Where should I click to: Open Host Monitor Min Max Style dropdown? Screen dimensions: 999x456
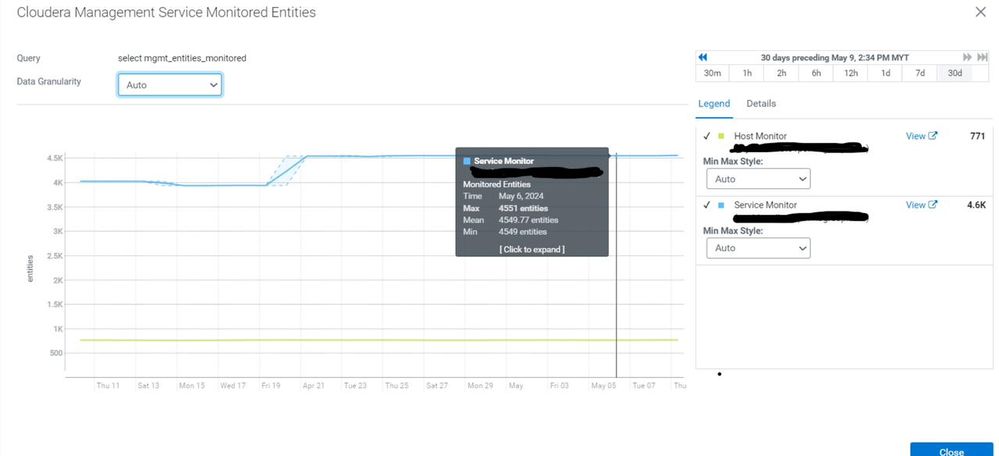758,179
